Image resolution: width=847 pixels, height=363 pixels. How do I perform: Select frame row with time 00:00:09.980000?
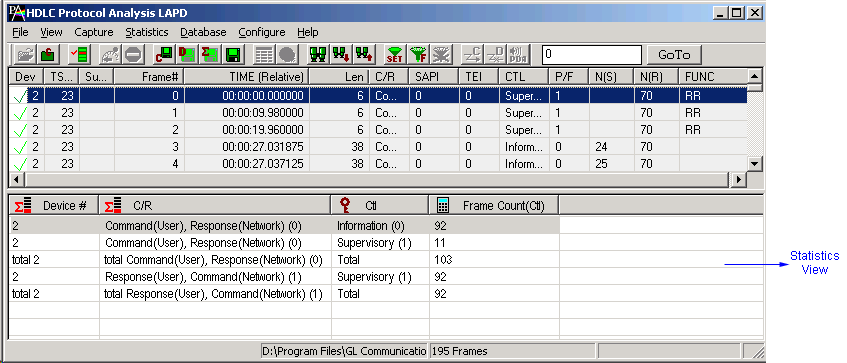point(378,113)
